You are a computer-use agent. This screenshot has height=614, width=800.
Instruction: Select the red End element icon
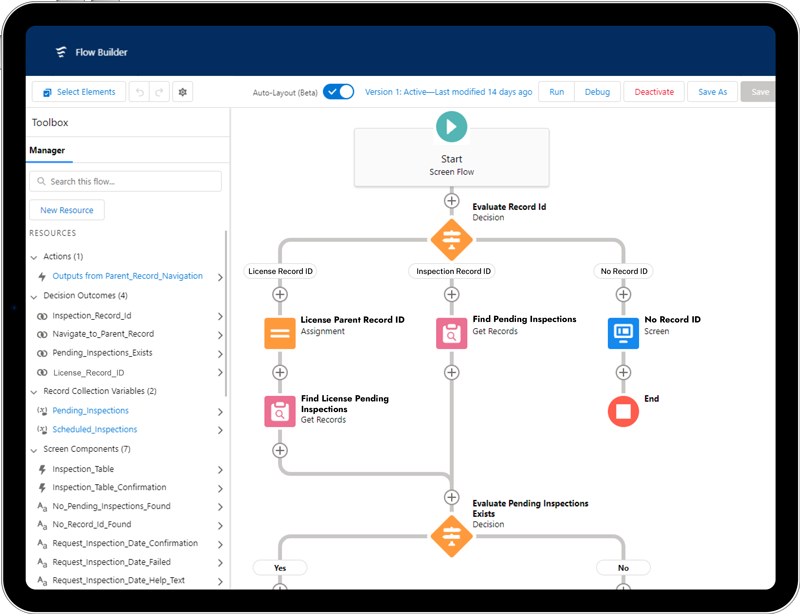coord(623,411)
